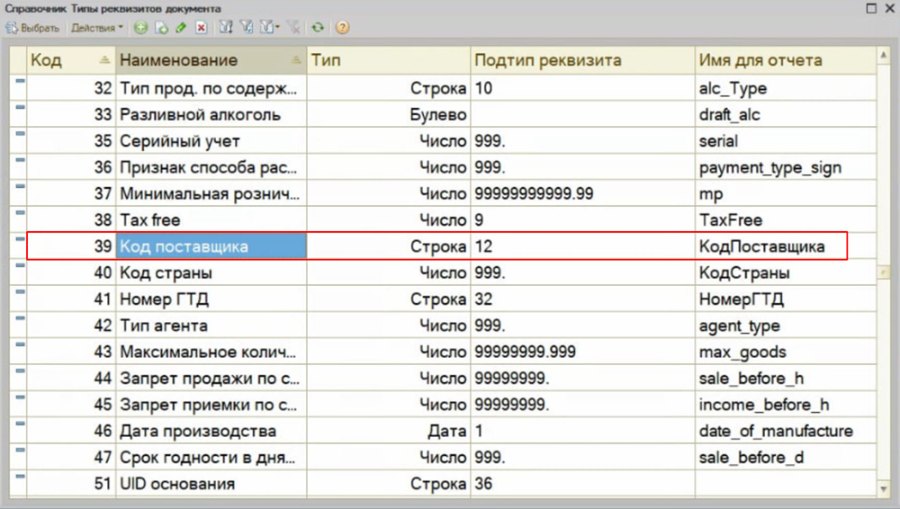Select the "Максимальное колич..." name cell
The height and width of the screenshot is (509, 900).
tap(211, 352)
